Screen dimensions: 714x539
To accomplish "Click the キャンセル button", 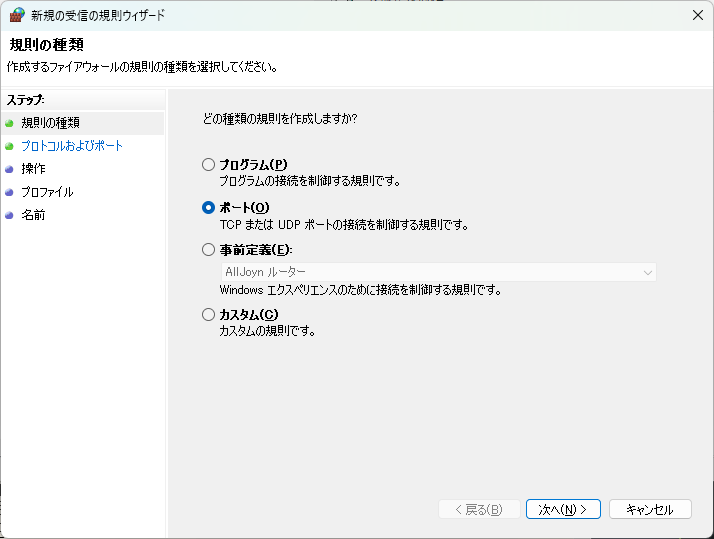I will [649, 509].
